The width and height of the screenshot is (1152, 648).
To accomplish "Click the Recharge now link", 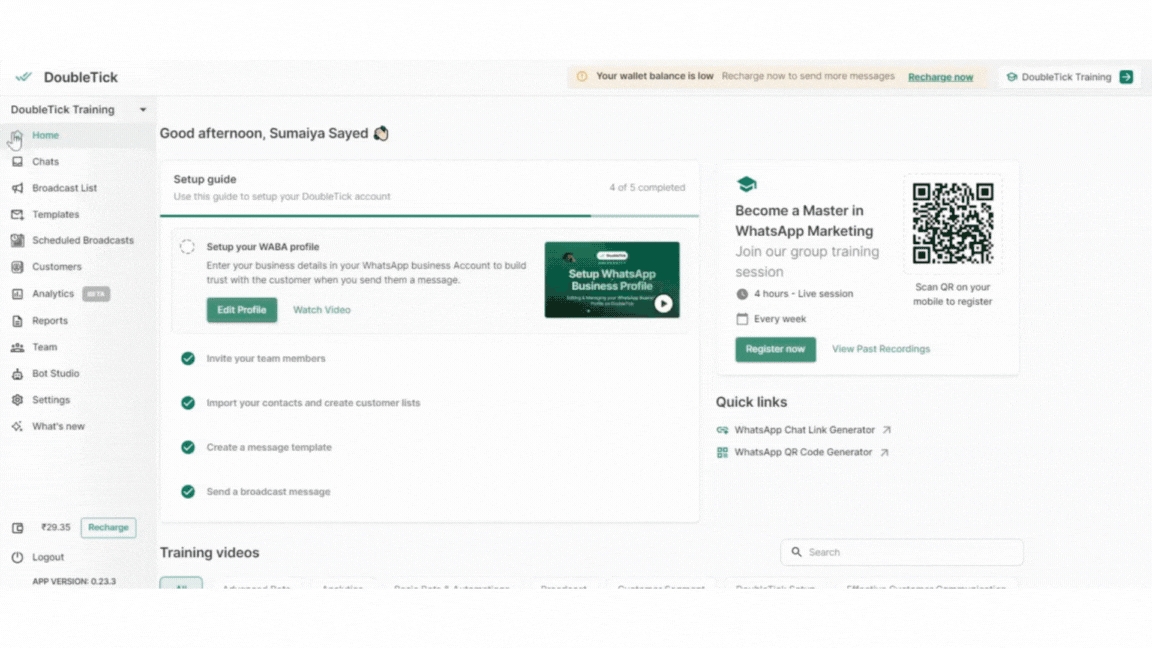I will 940,77.
